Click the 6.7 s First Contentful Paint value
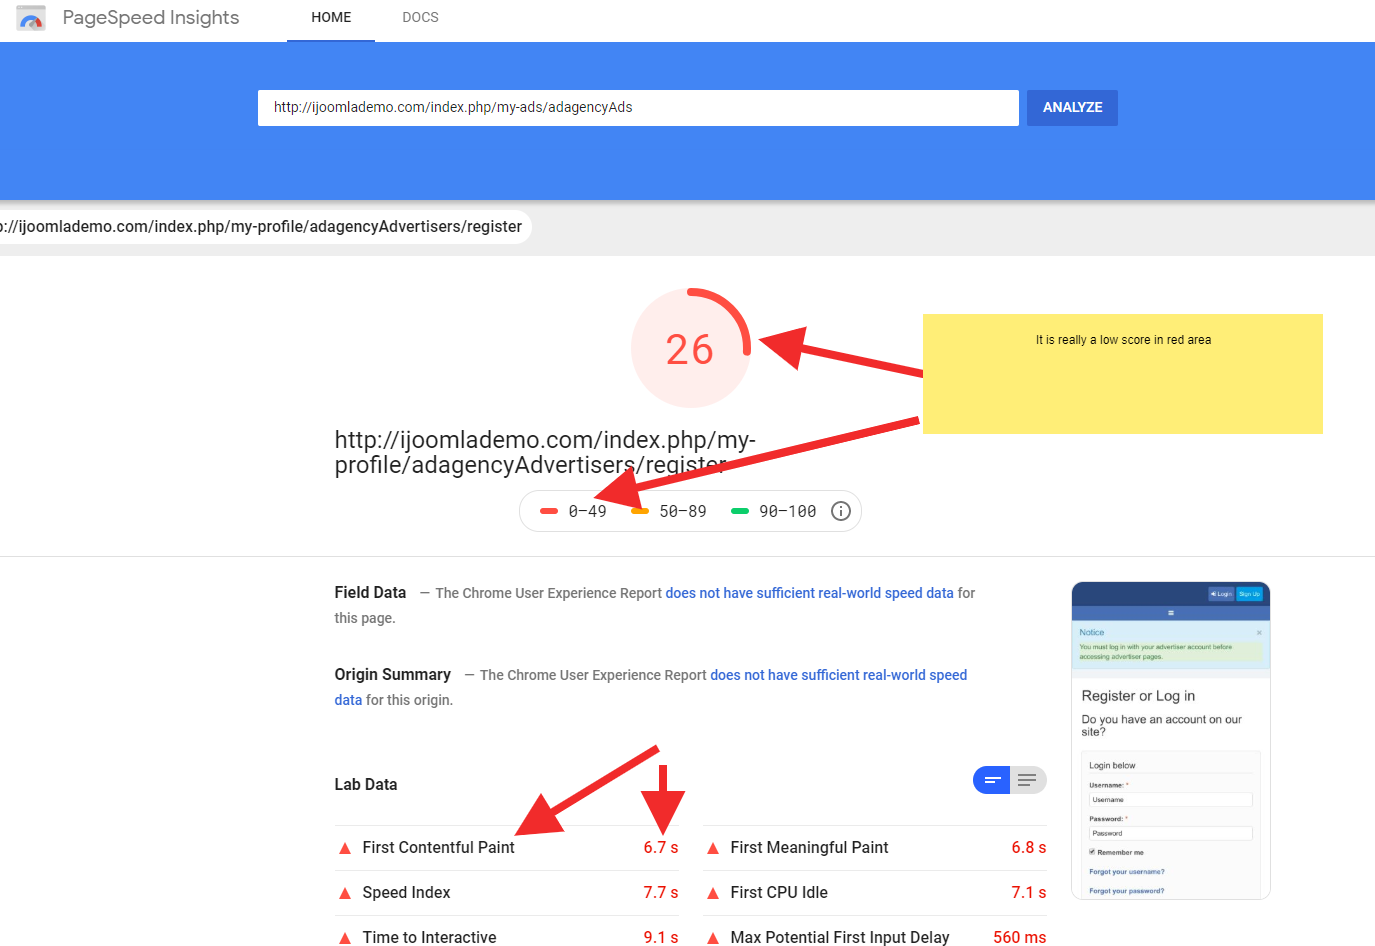 pos(661,848)
